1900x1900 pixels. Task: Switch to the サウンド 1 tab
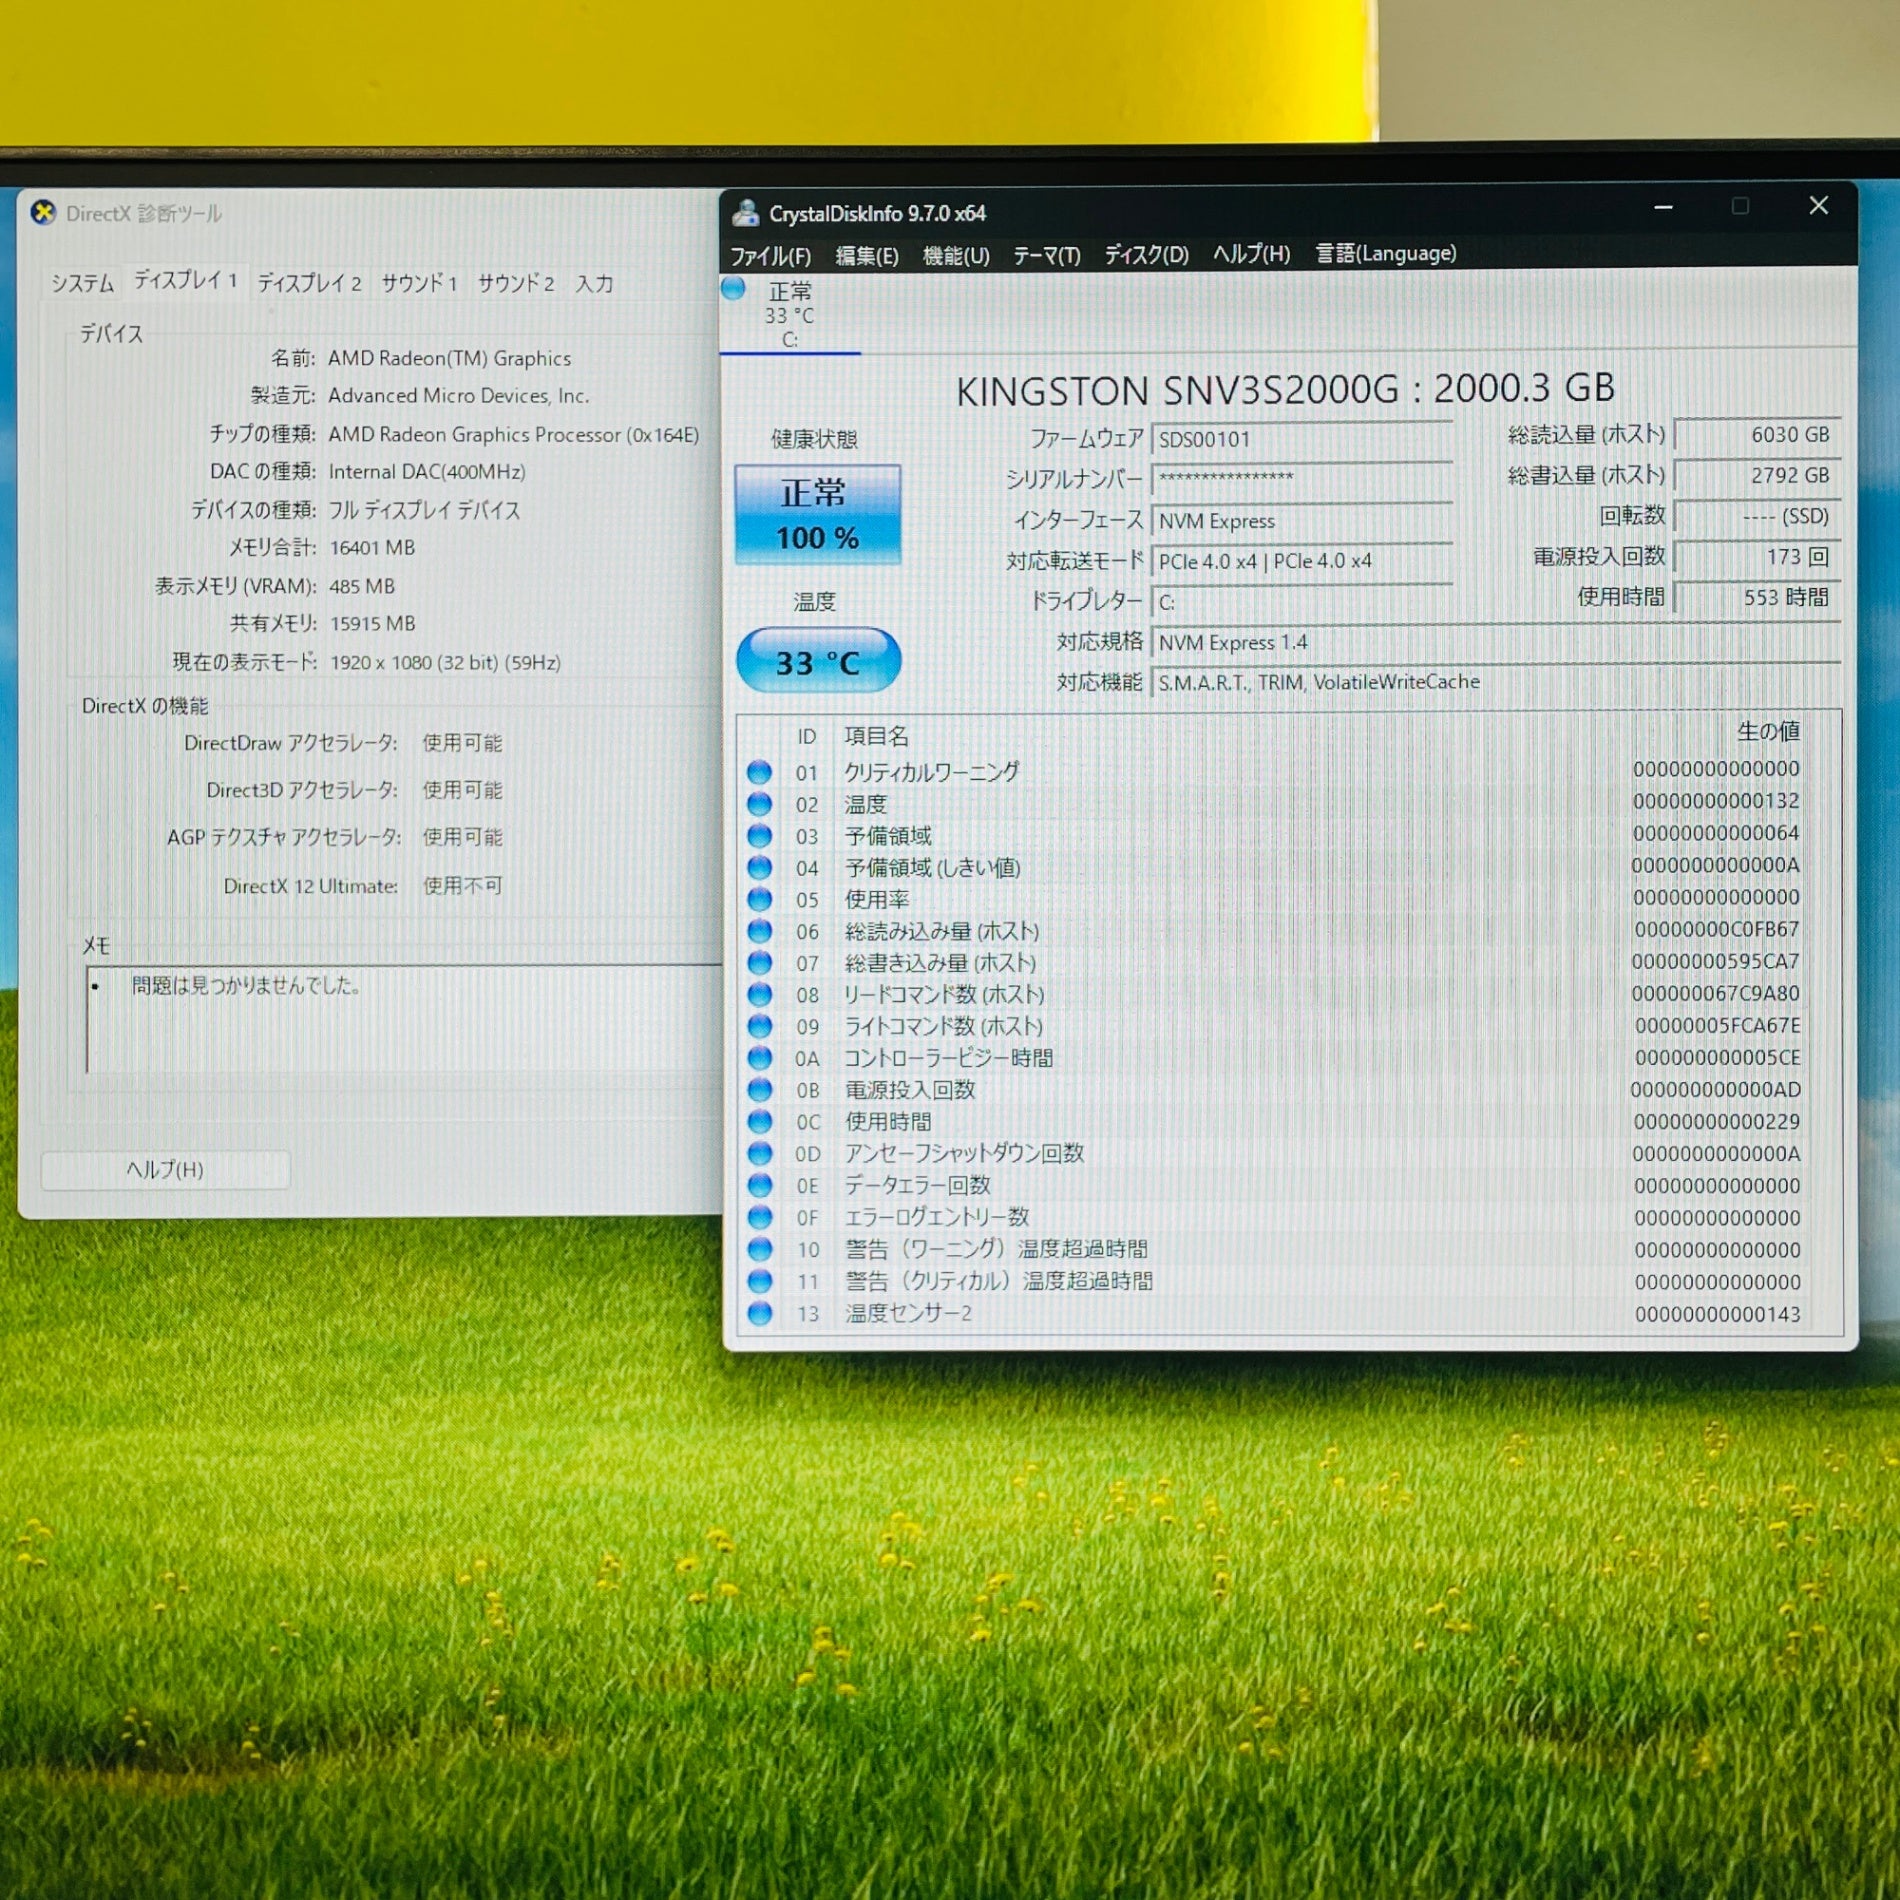(419, 284)
